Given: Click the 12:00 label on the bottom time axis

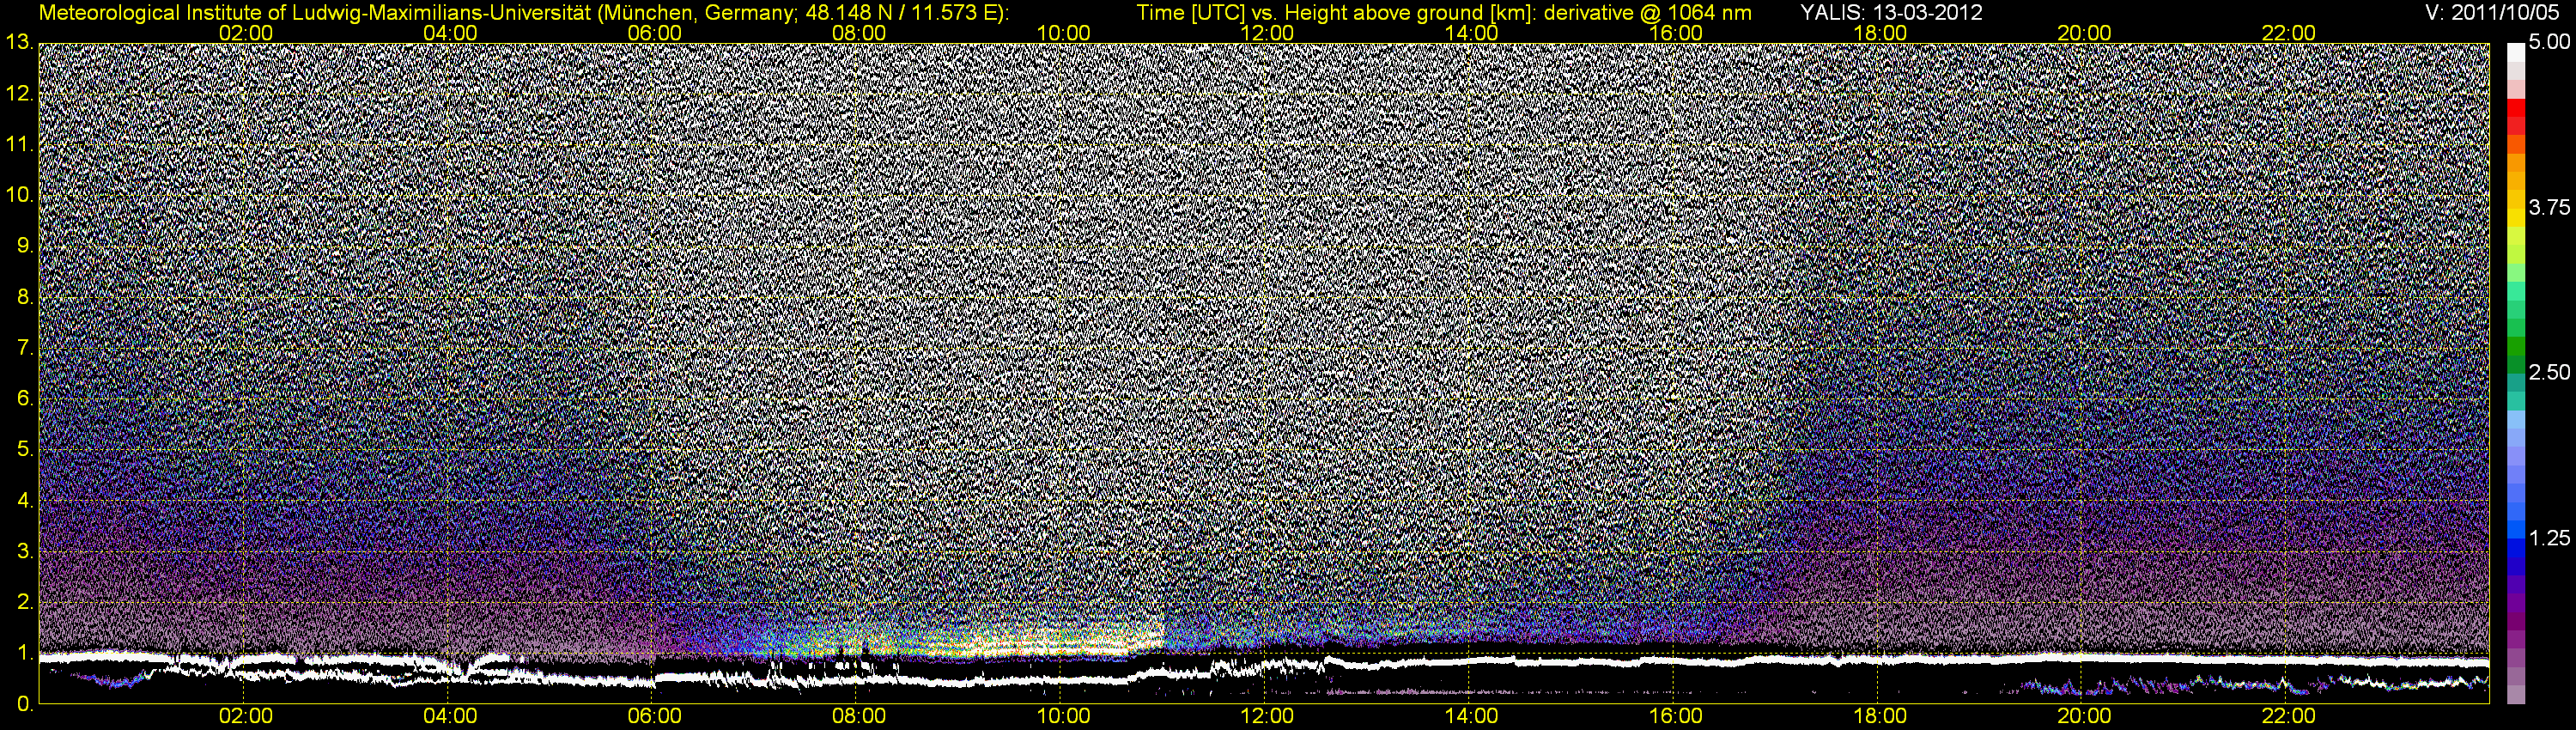Looking at the screenshot, I should tap(1267, 716).
